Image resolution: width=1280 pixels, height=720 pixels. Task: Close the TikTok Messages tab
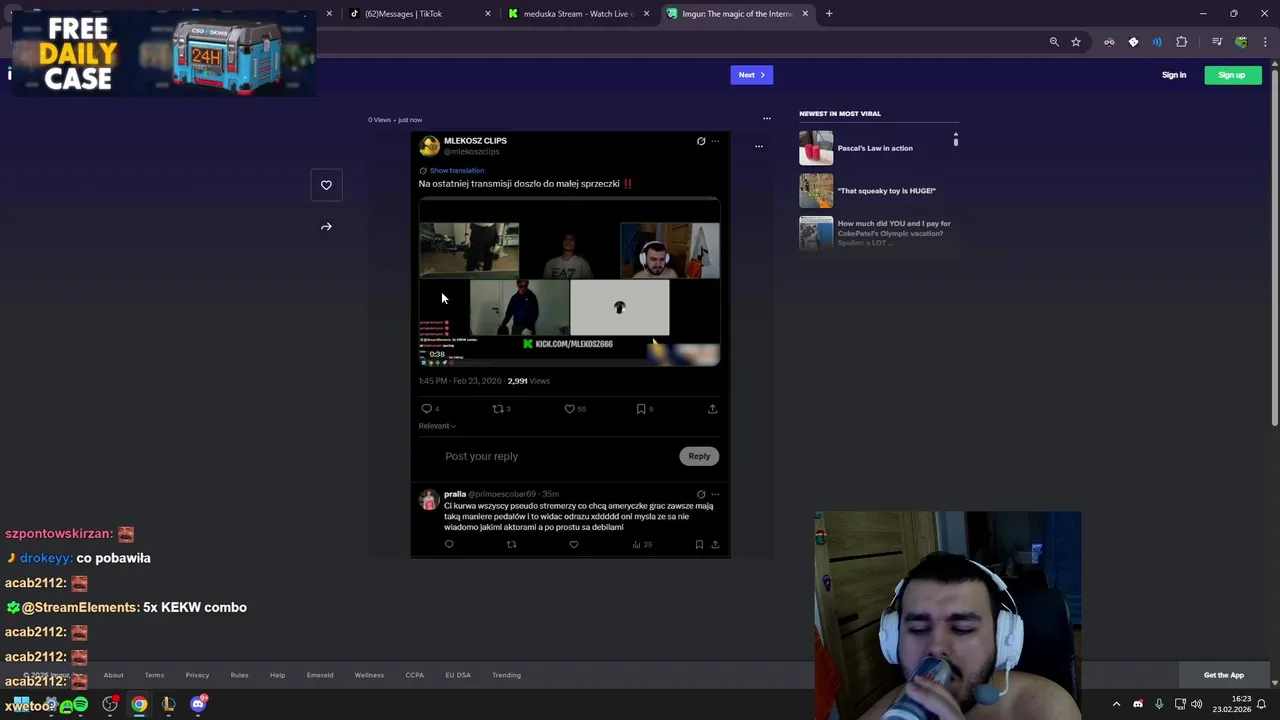488,14
